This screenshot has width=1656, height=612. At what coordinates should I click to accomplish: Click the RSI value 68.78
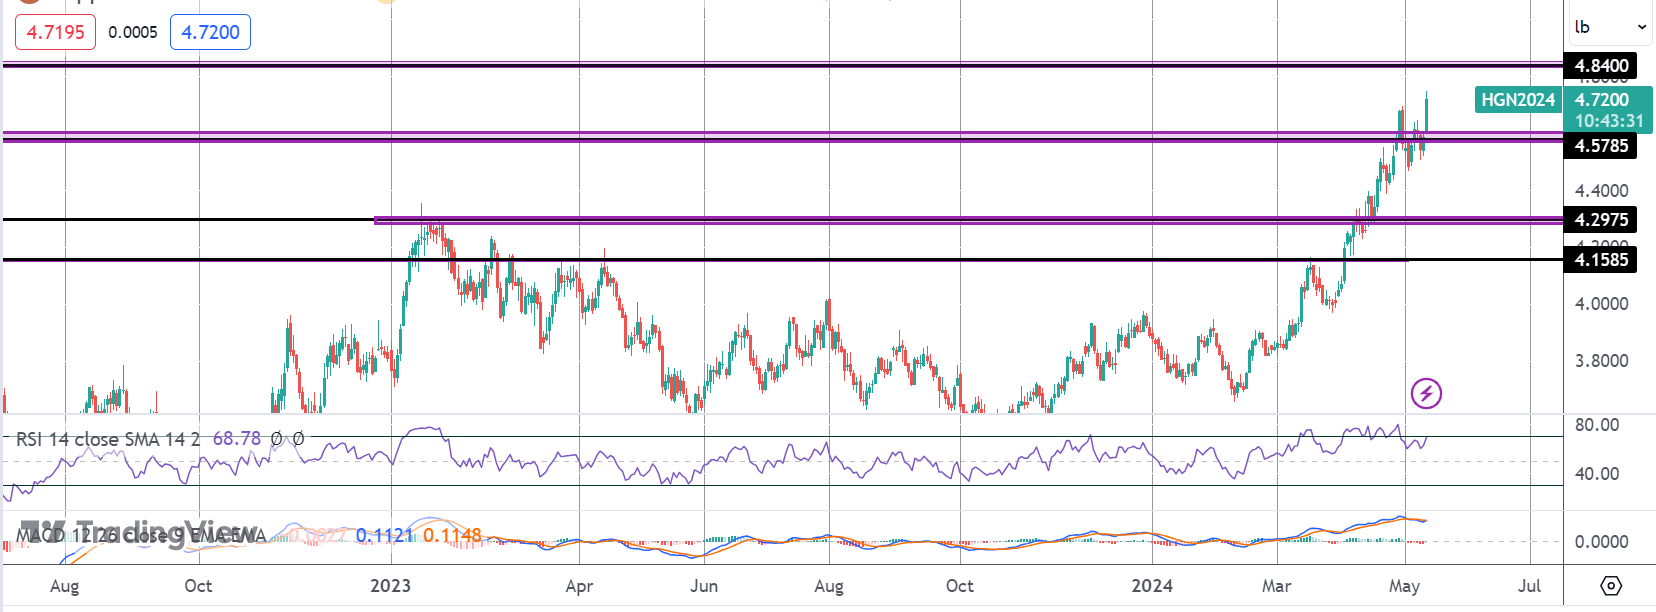click(x=237, y=439)
